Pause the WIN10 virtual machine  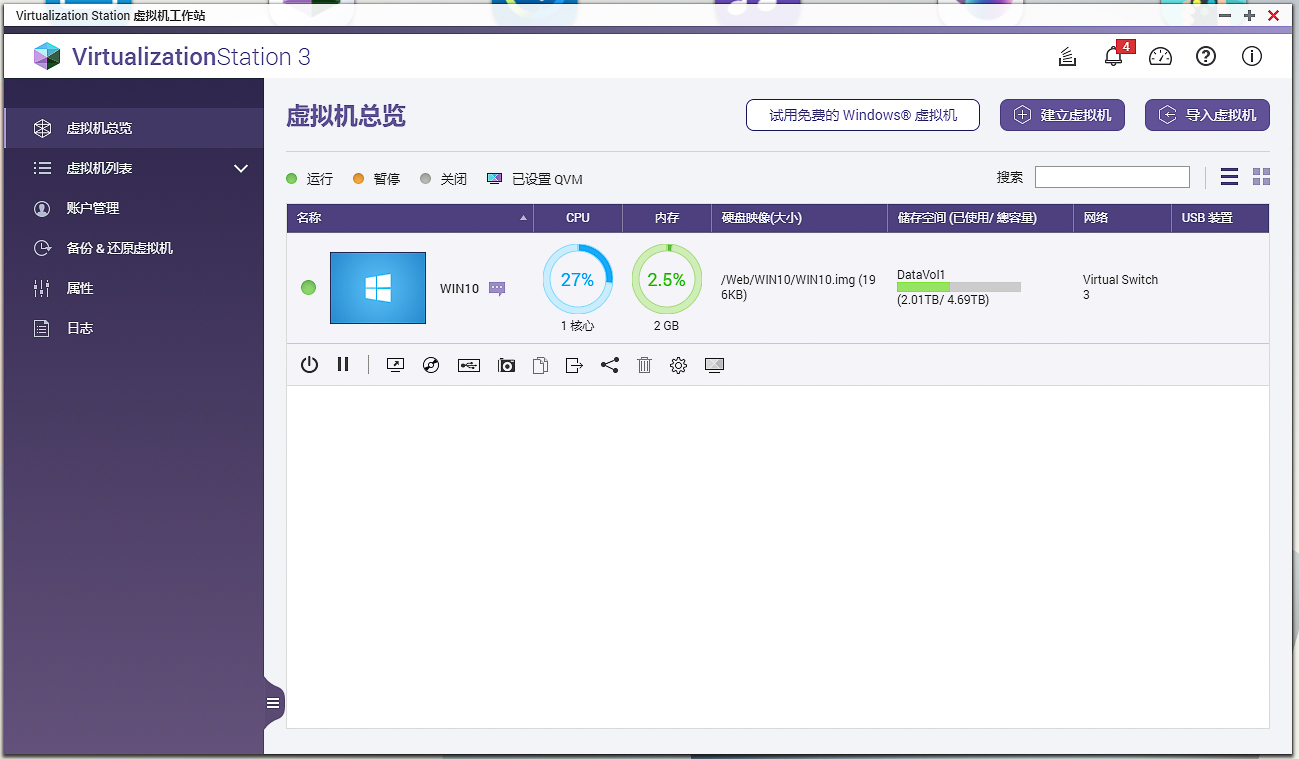coord(343,365)
